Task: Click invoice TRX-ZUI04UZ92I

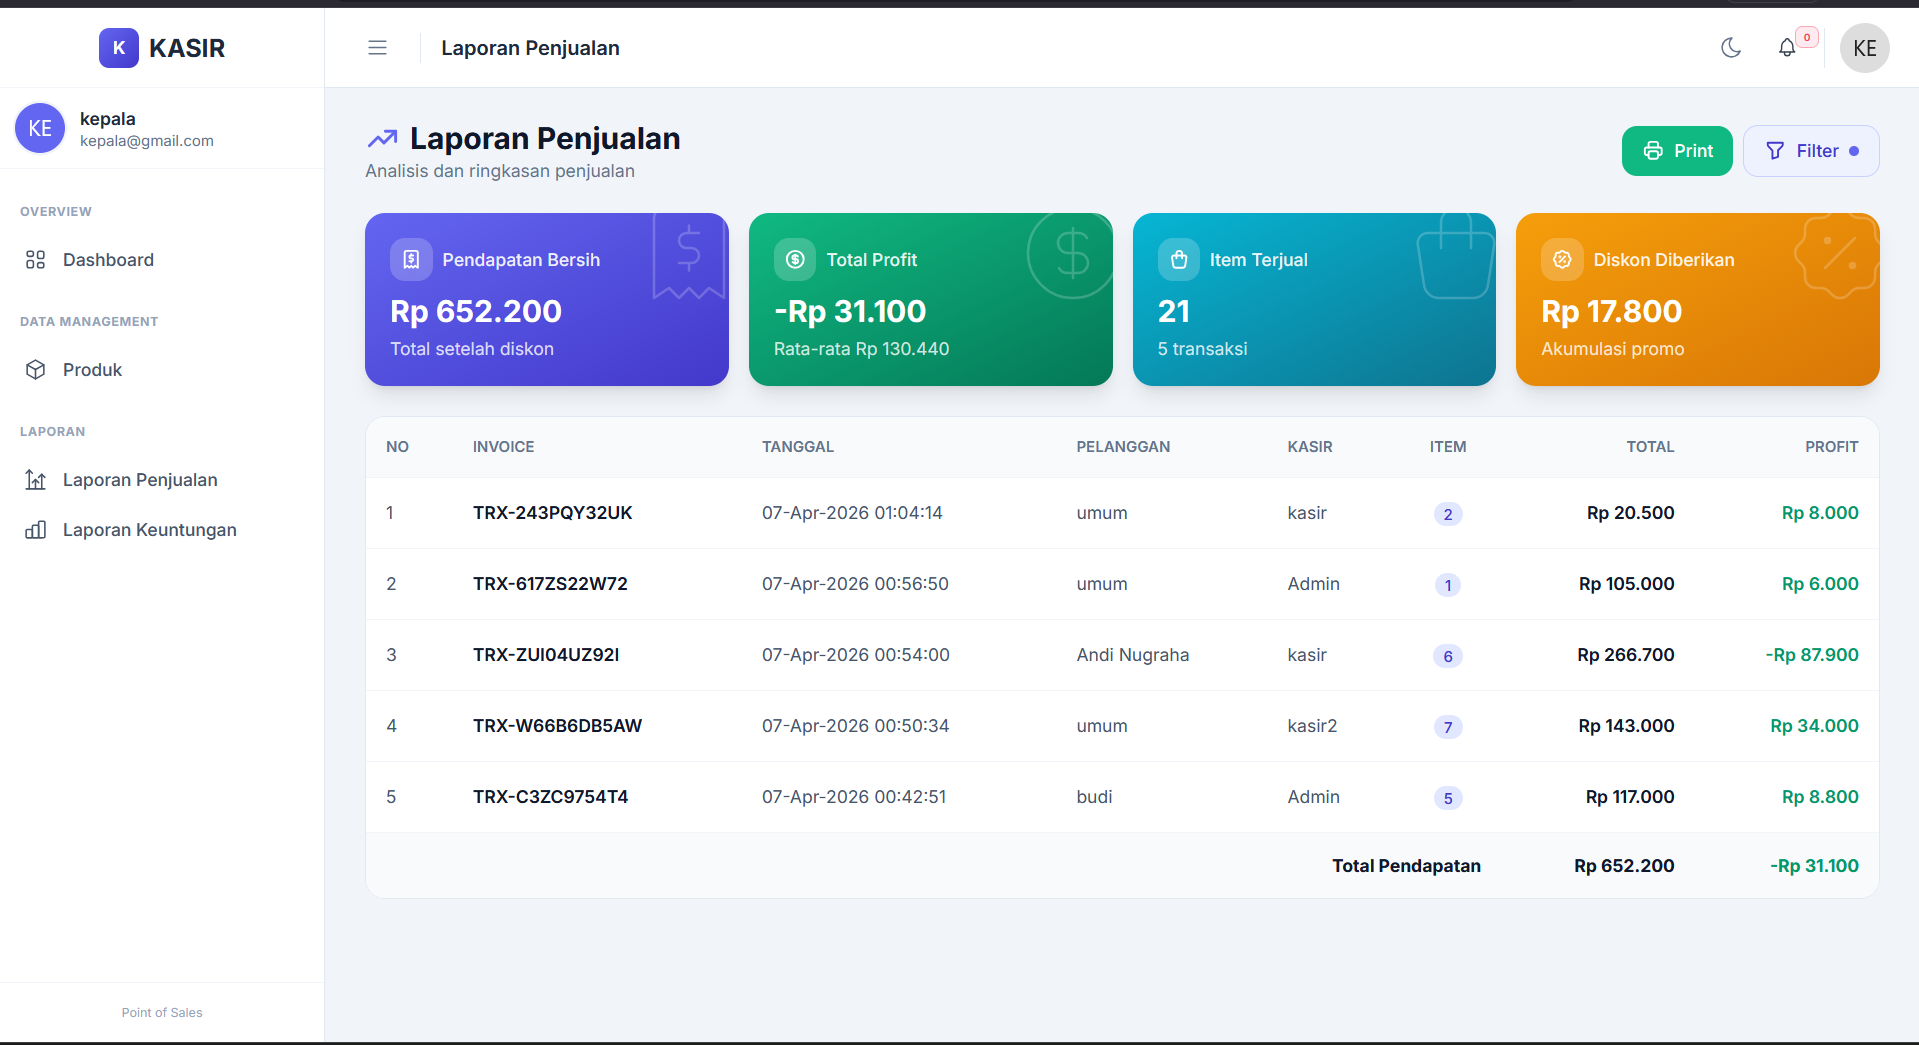Action: point(546,655)
